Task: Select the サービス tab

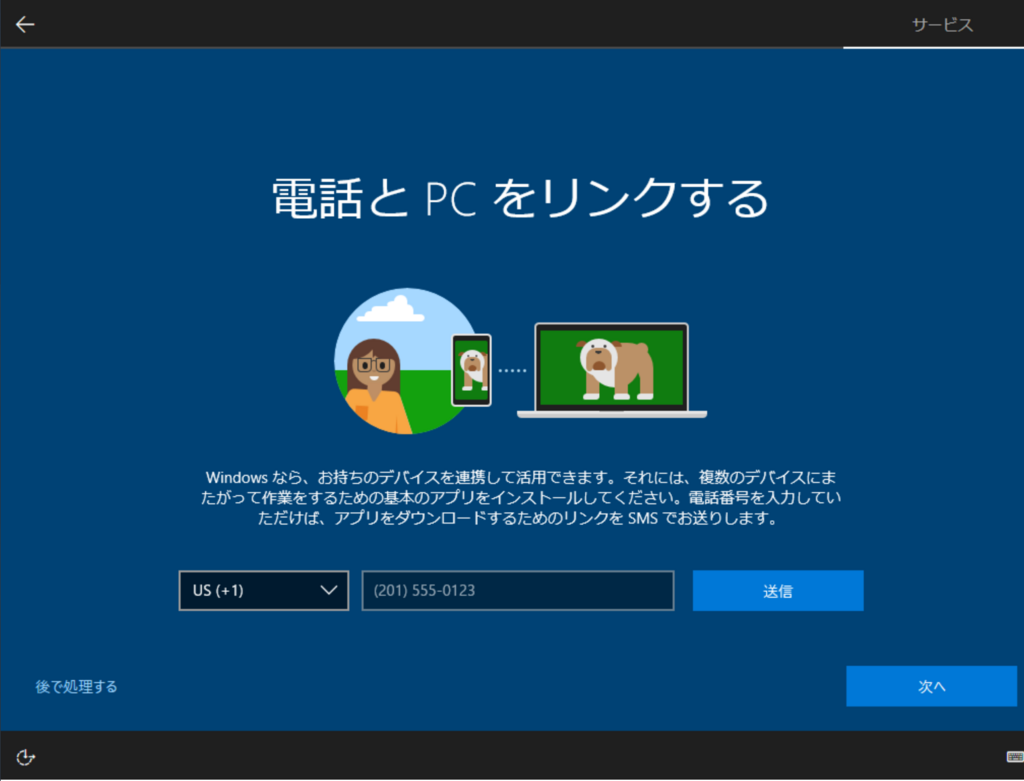Action: tap(942, 25)
